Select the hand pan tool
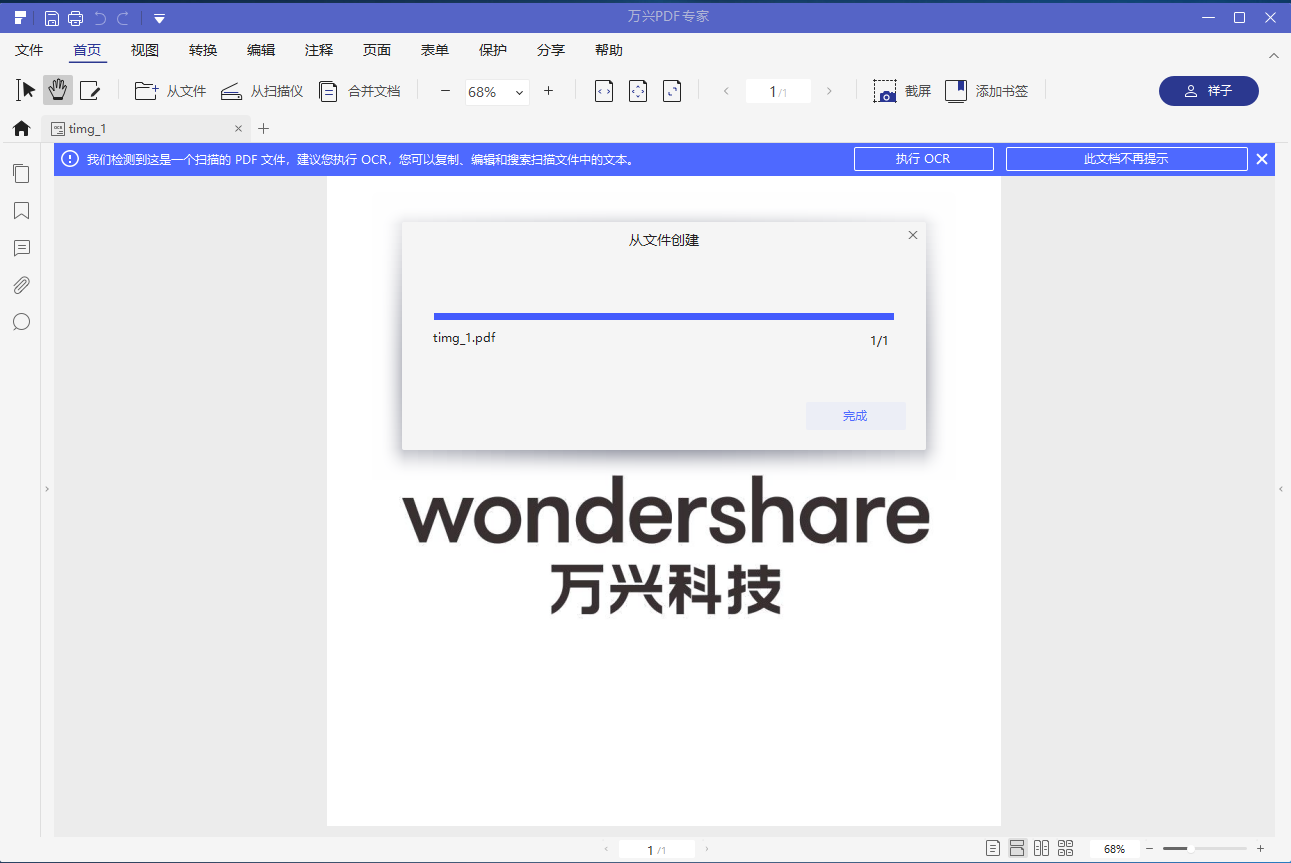Image resolution: width=1291 pixels, height=863 pixels. point(57,90)
